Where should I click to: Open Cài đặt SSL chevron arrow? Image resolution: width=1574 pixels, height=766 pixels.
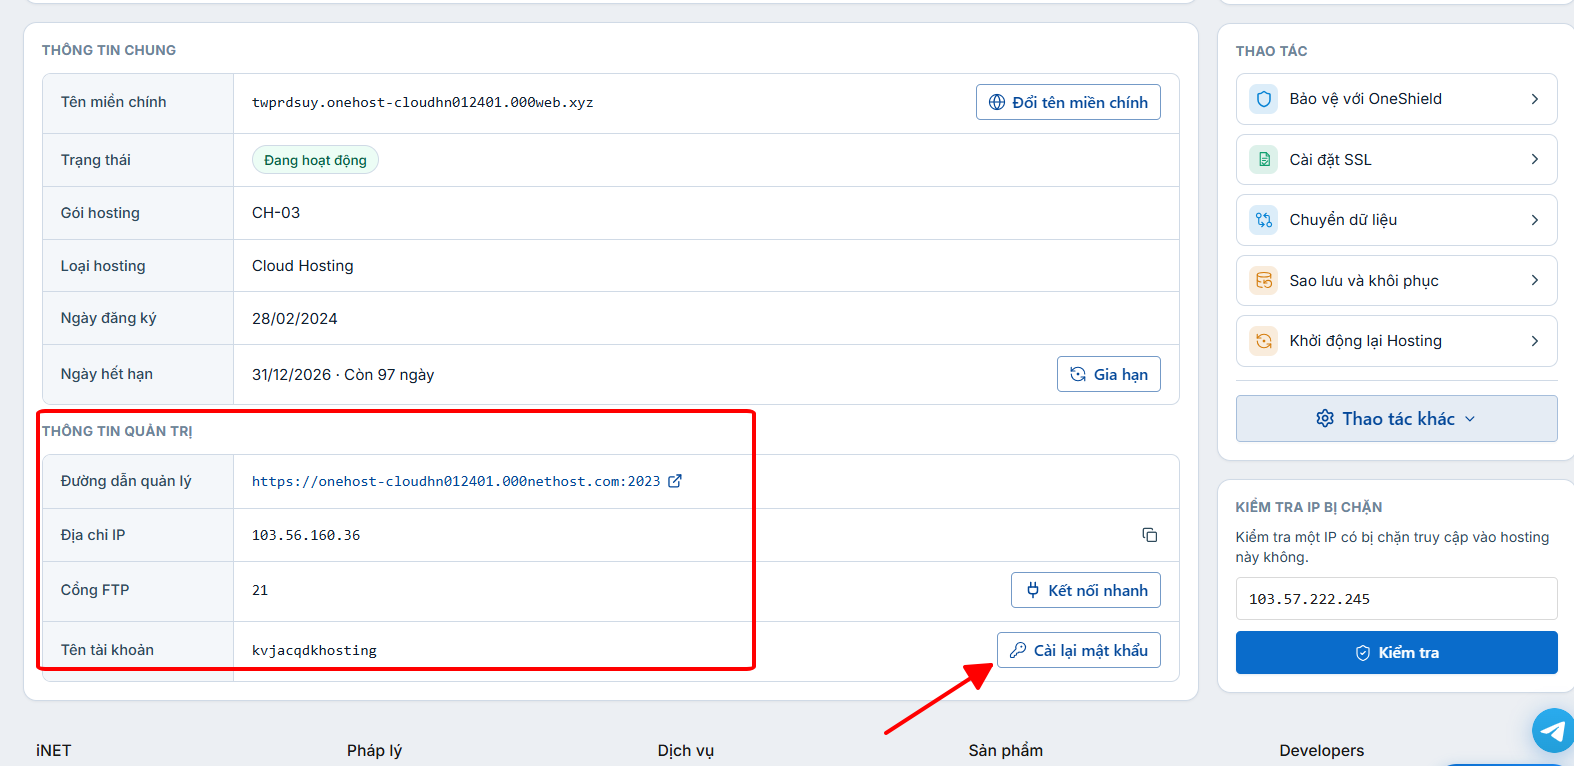(x=1535, y=159)
